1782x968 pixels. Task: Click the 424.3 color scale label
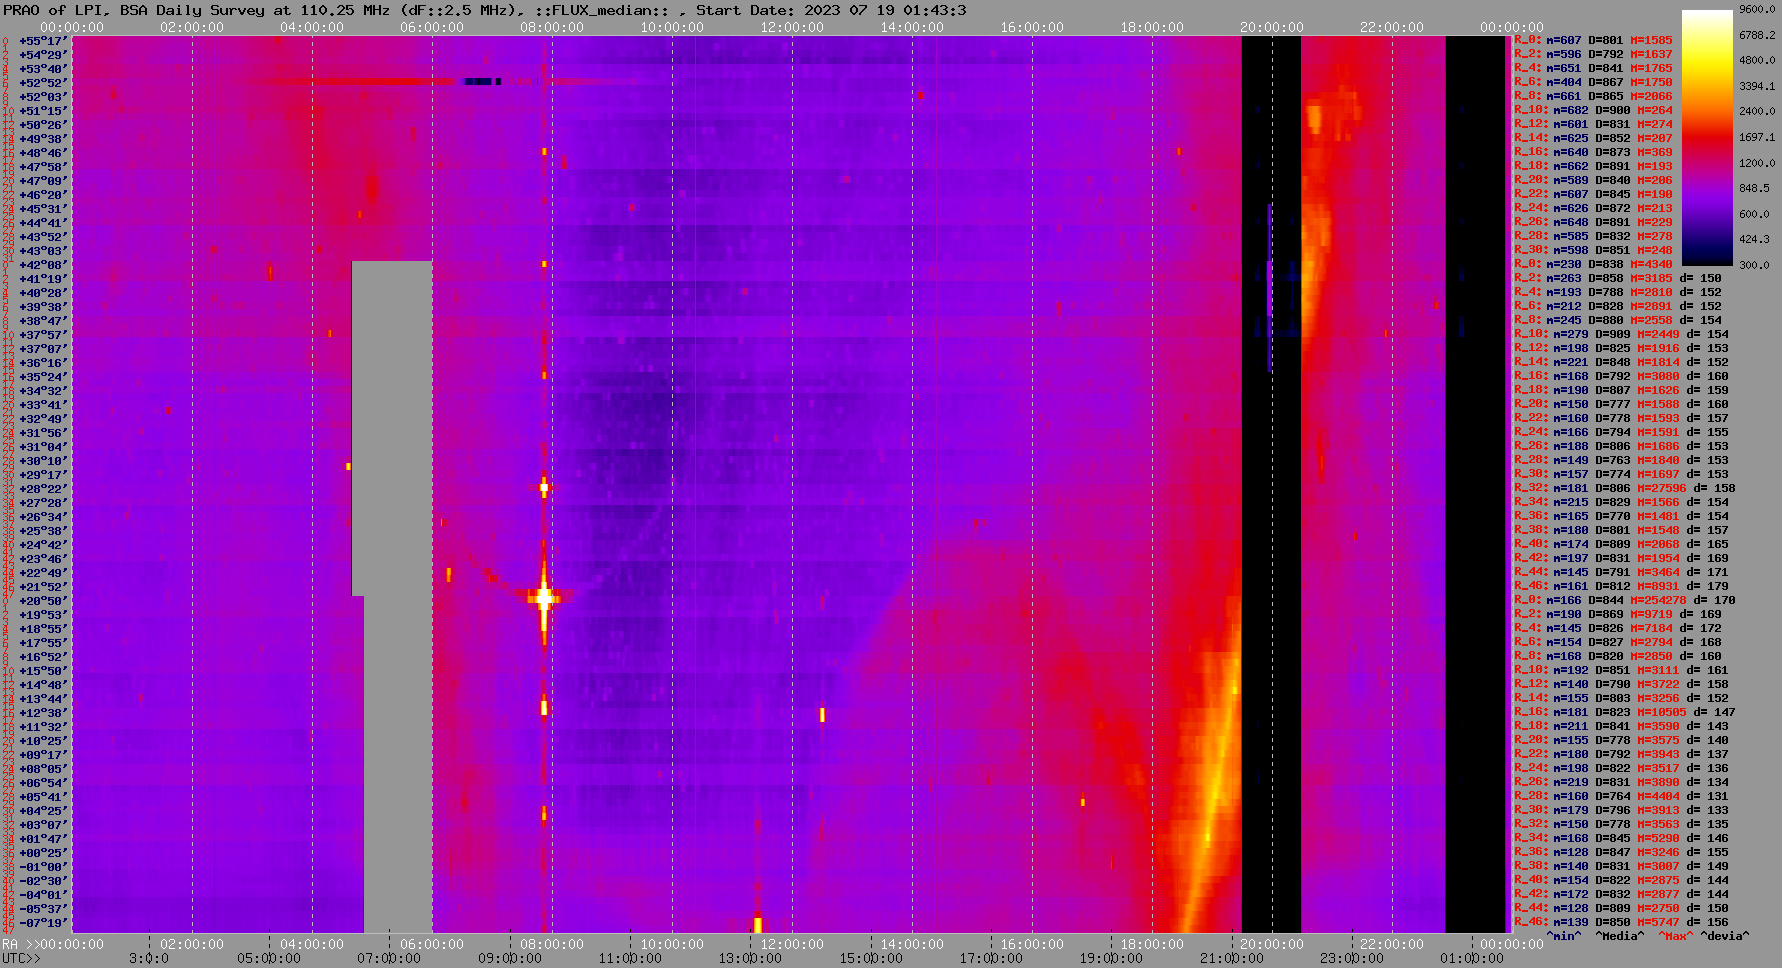coord(1753,239)
